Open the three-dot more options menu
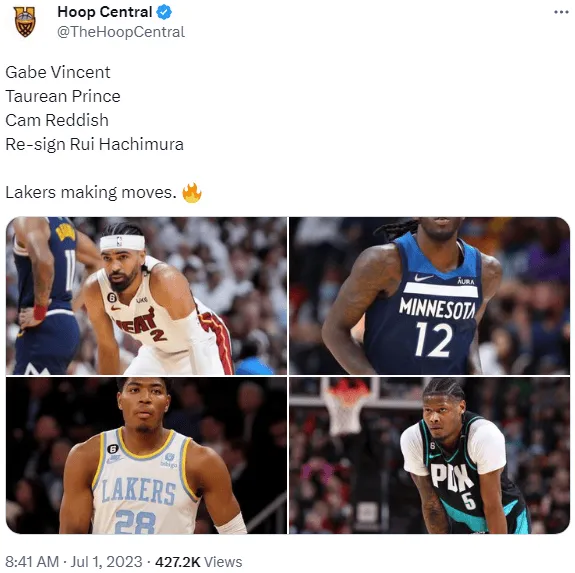Screen dimensions: 575x573 pos(561,12)
